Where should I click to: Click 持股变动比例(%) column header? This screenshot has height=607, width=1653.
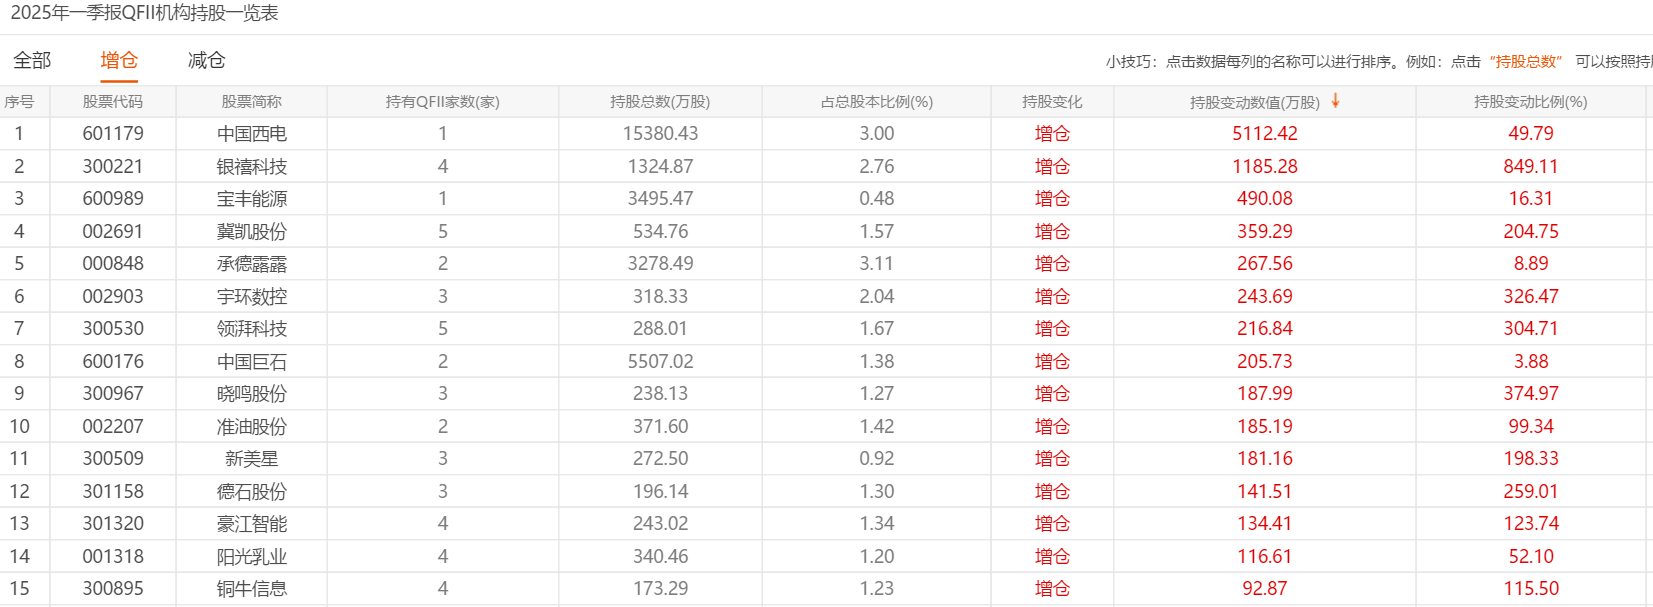pyautogui.click(x=1530, y=102)
